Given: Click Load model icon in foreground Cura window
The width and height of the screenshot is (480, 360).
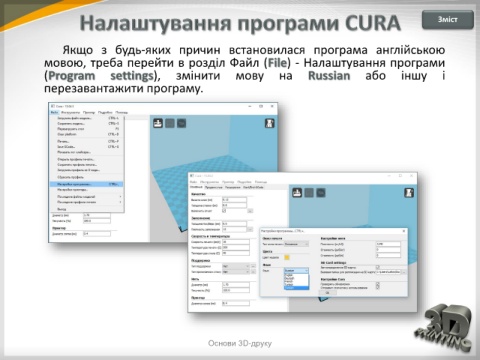Looking at the screenshot, I should (x=297, y=193).
